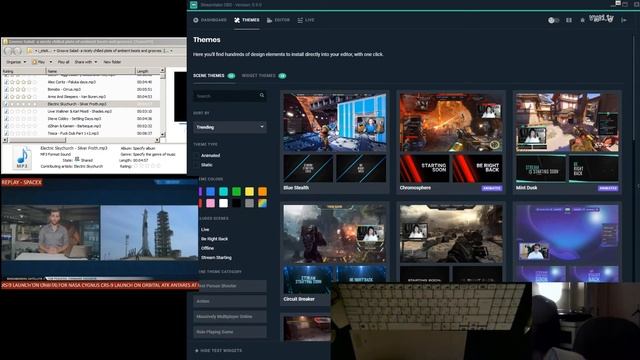Open the studio layout icon in Streamlabs header
The width and height of the screenshot is (640, 360).
point(569,20)
